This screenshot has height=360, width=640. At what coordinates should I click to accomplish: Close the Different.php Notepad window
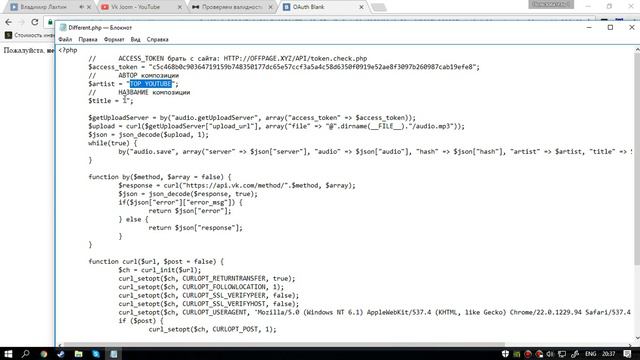[631, 27]
